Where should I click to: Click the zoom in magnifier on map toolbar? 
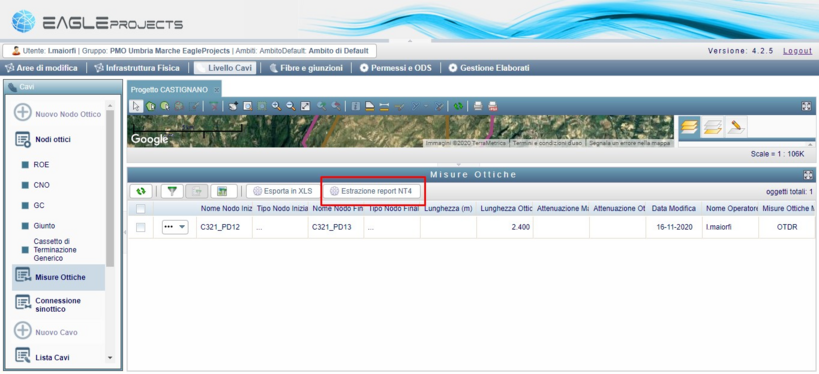[x=276, y=107]
